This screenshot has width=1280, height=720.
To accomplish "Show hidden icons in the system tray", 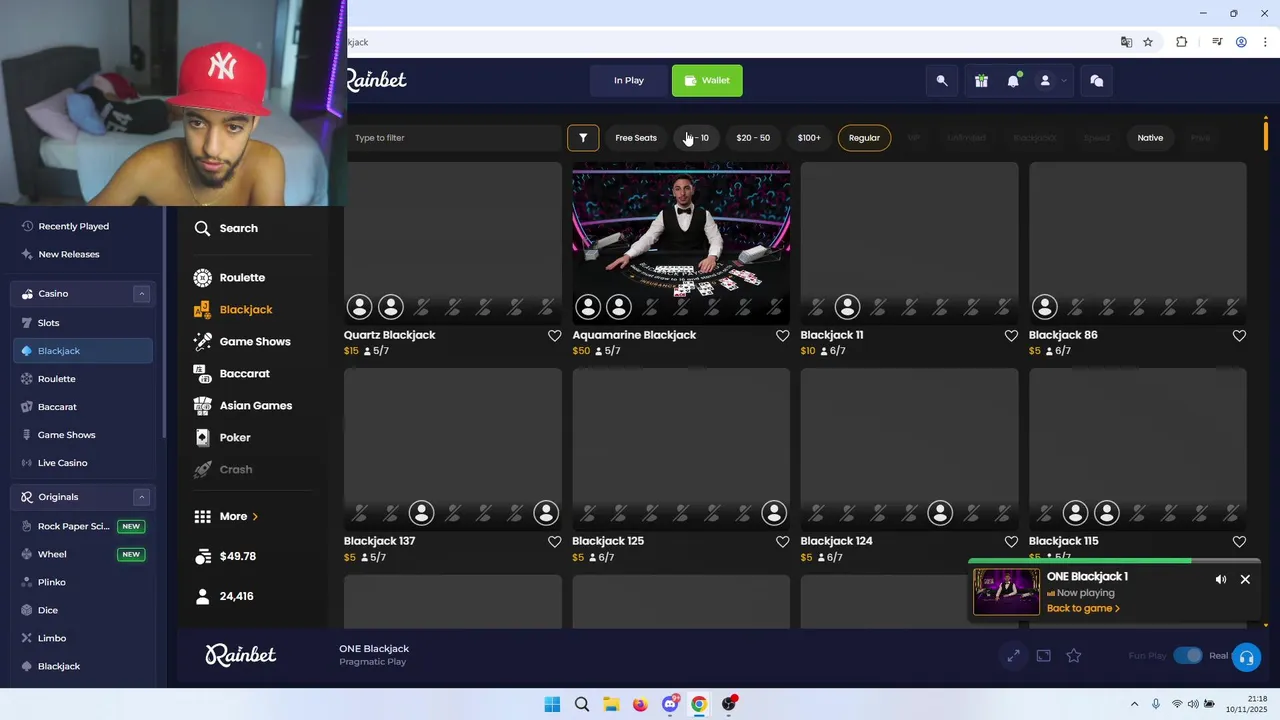I will coord(1134,704).
